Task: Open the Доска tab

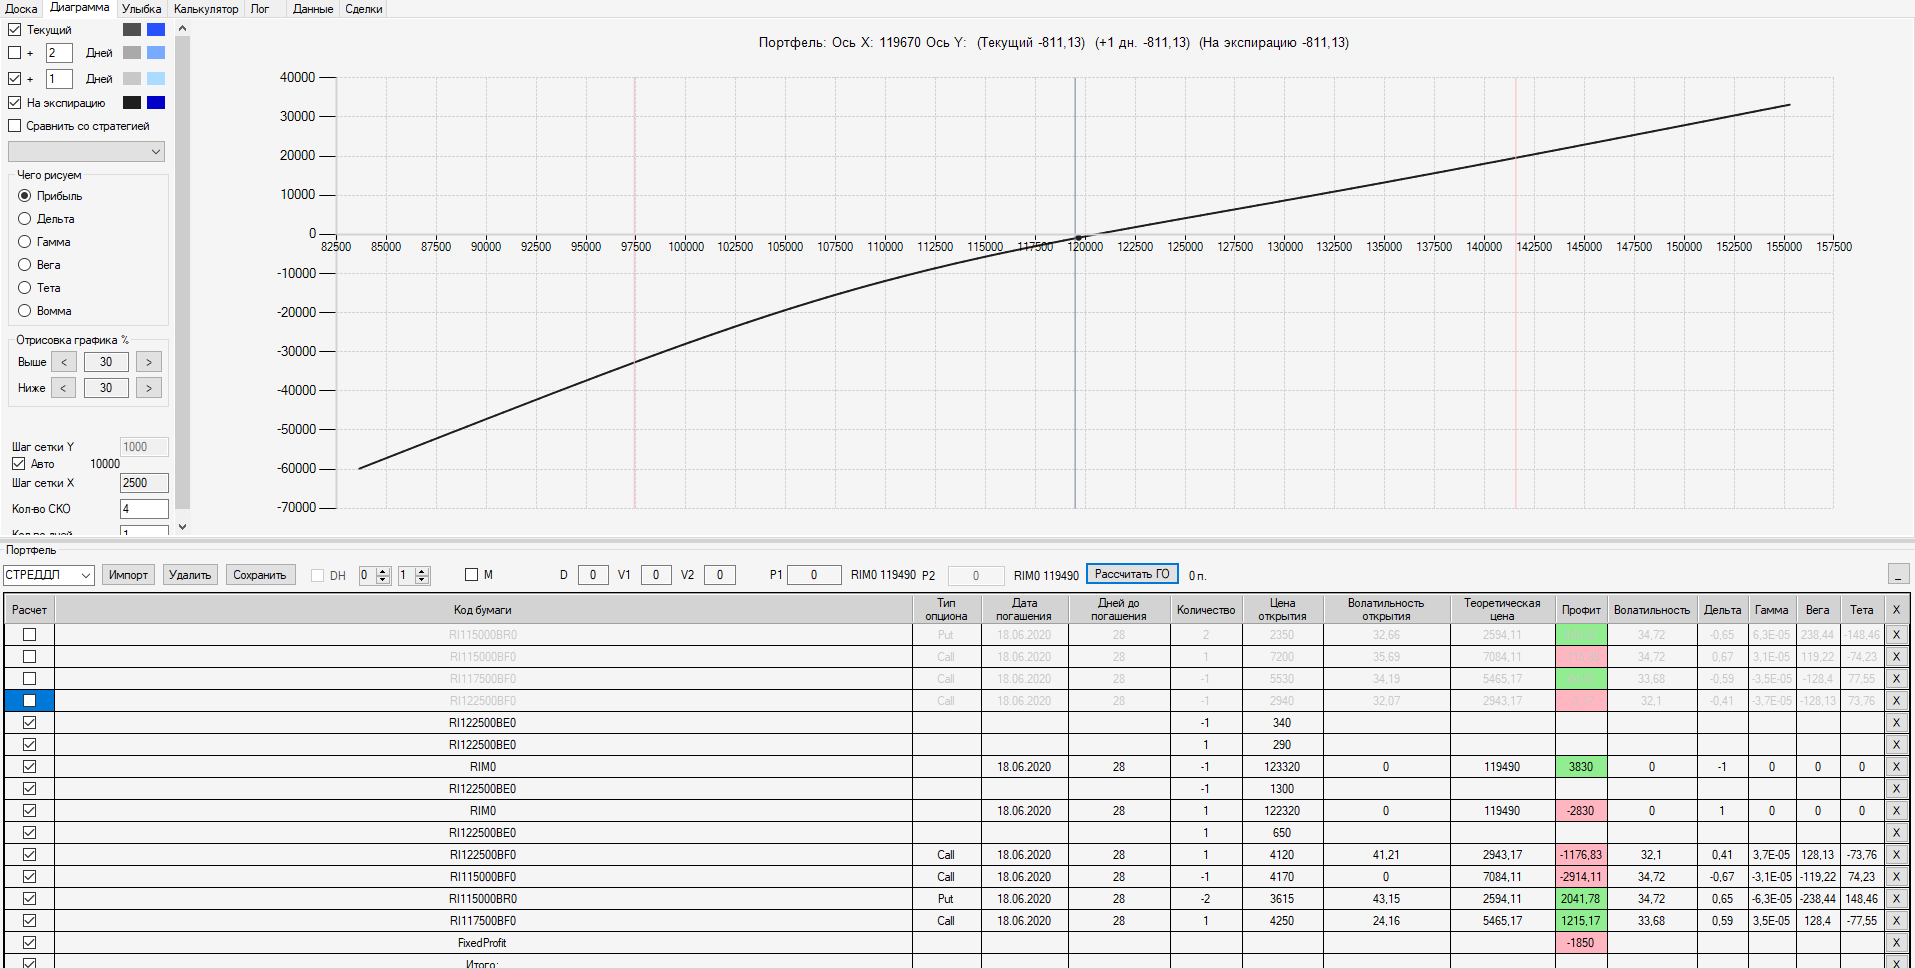Action: pyautogui.click(x=21, y=9)
